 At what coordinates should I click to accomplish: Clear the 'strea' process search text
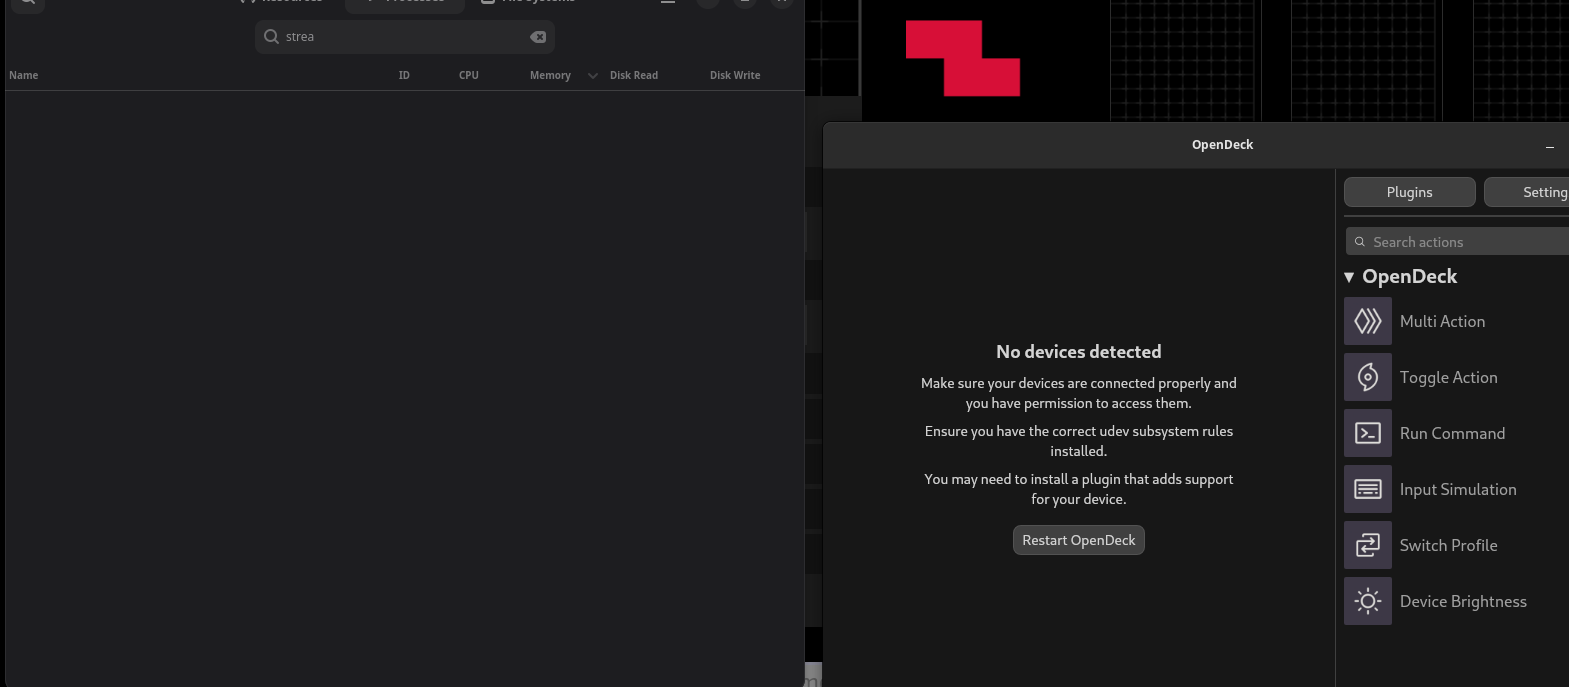click(538, 37)
